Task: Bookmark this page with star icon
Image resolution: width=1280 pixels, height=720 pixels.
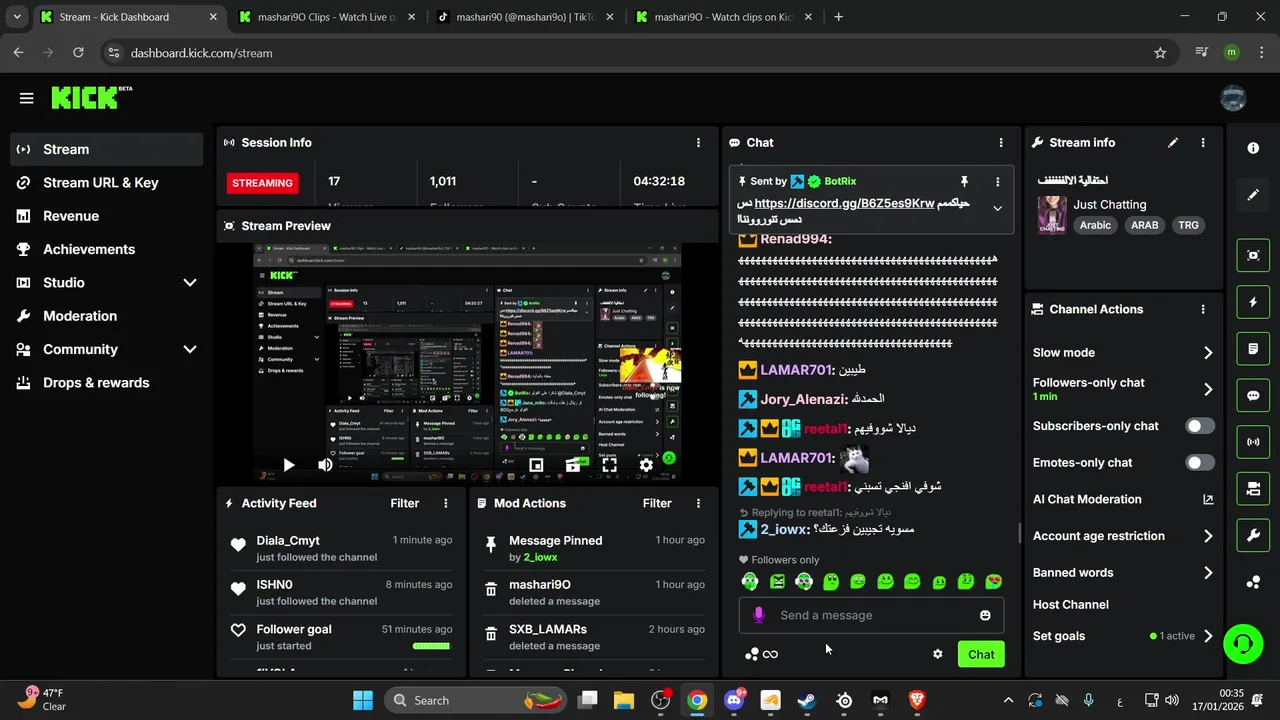Action: [x=1160, y=53]
